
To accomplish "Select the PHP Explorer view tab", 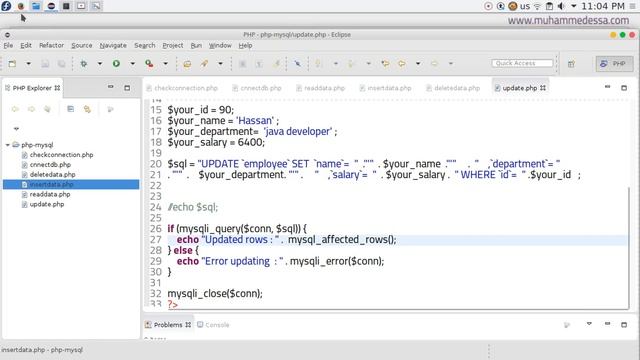I will click(32, 88).
